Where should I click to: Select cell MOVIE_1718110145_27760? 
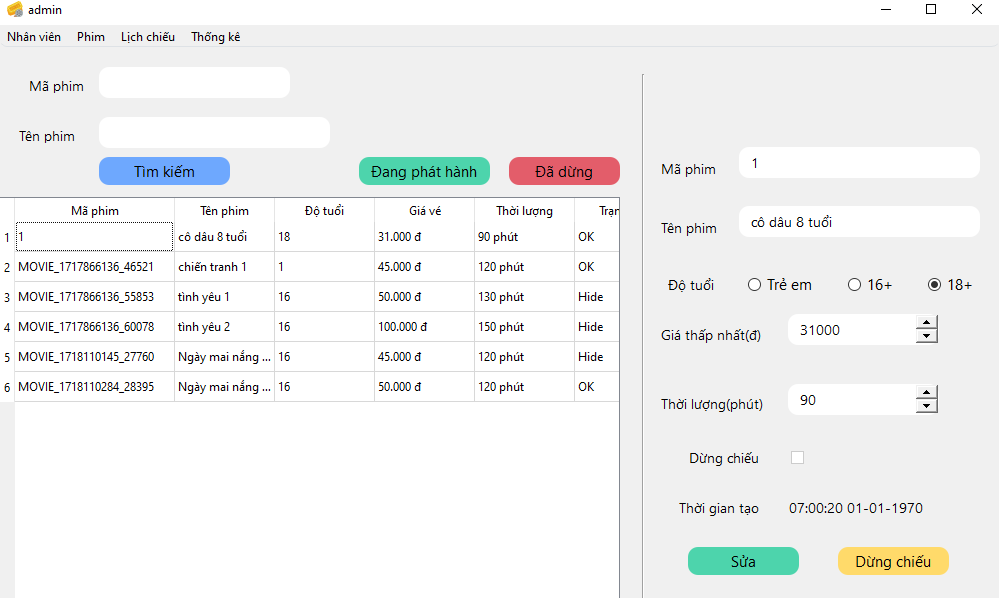tap(95, 357)
